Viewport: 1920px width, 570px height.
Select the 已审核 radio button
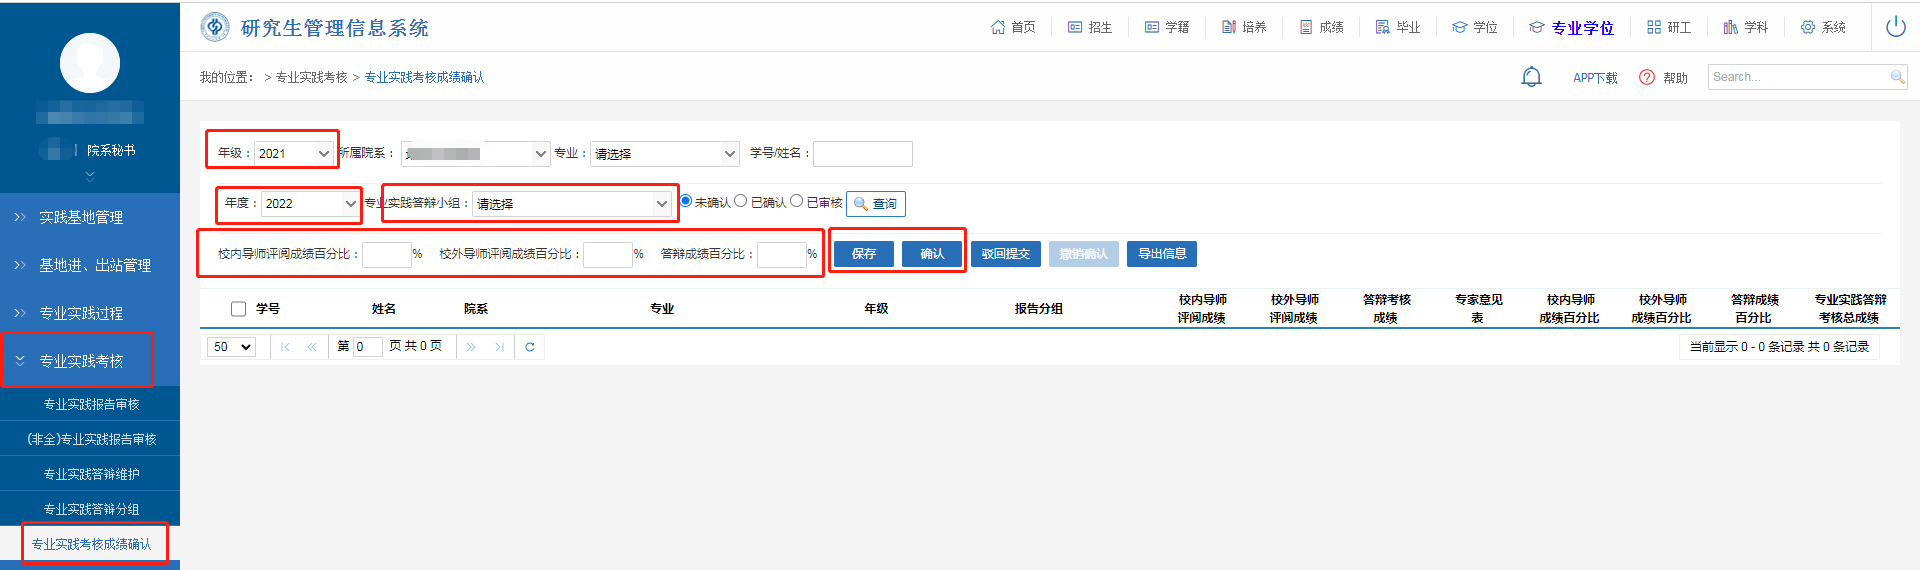pyautogui.click(x=797, y=201)
